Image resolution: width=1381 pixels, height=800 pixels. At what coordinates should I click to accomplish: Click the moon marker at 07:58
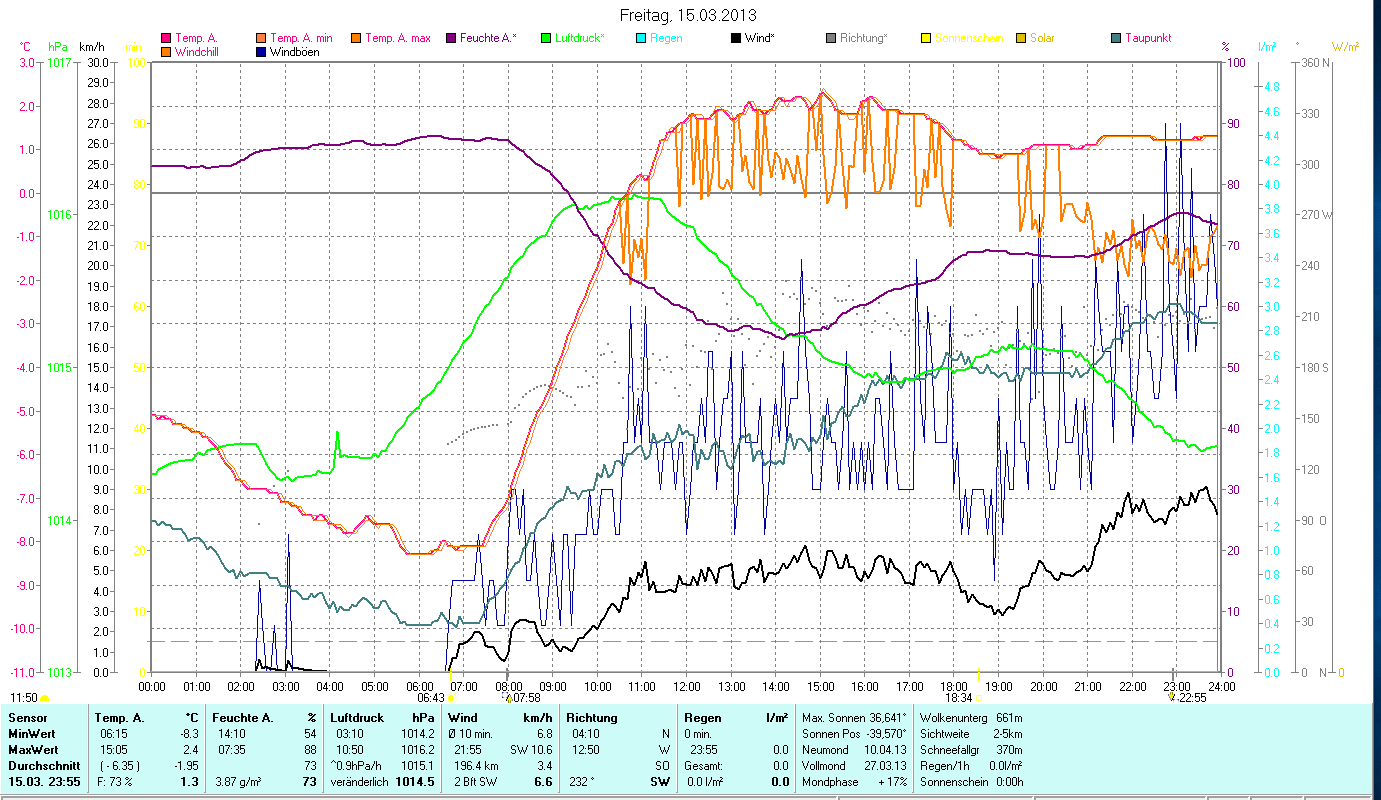508,698
